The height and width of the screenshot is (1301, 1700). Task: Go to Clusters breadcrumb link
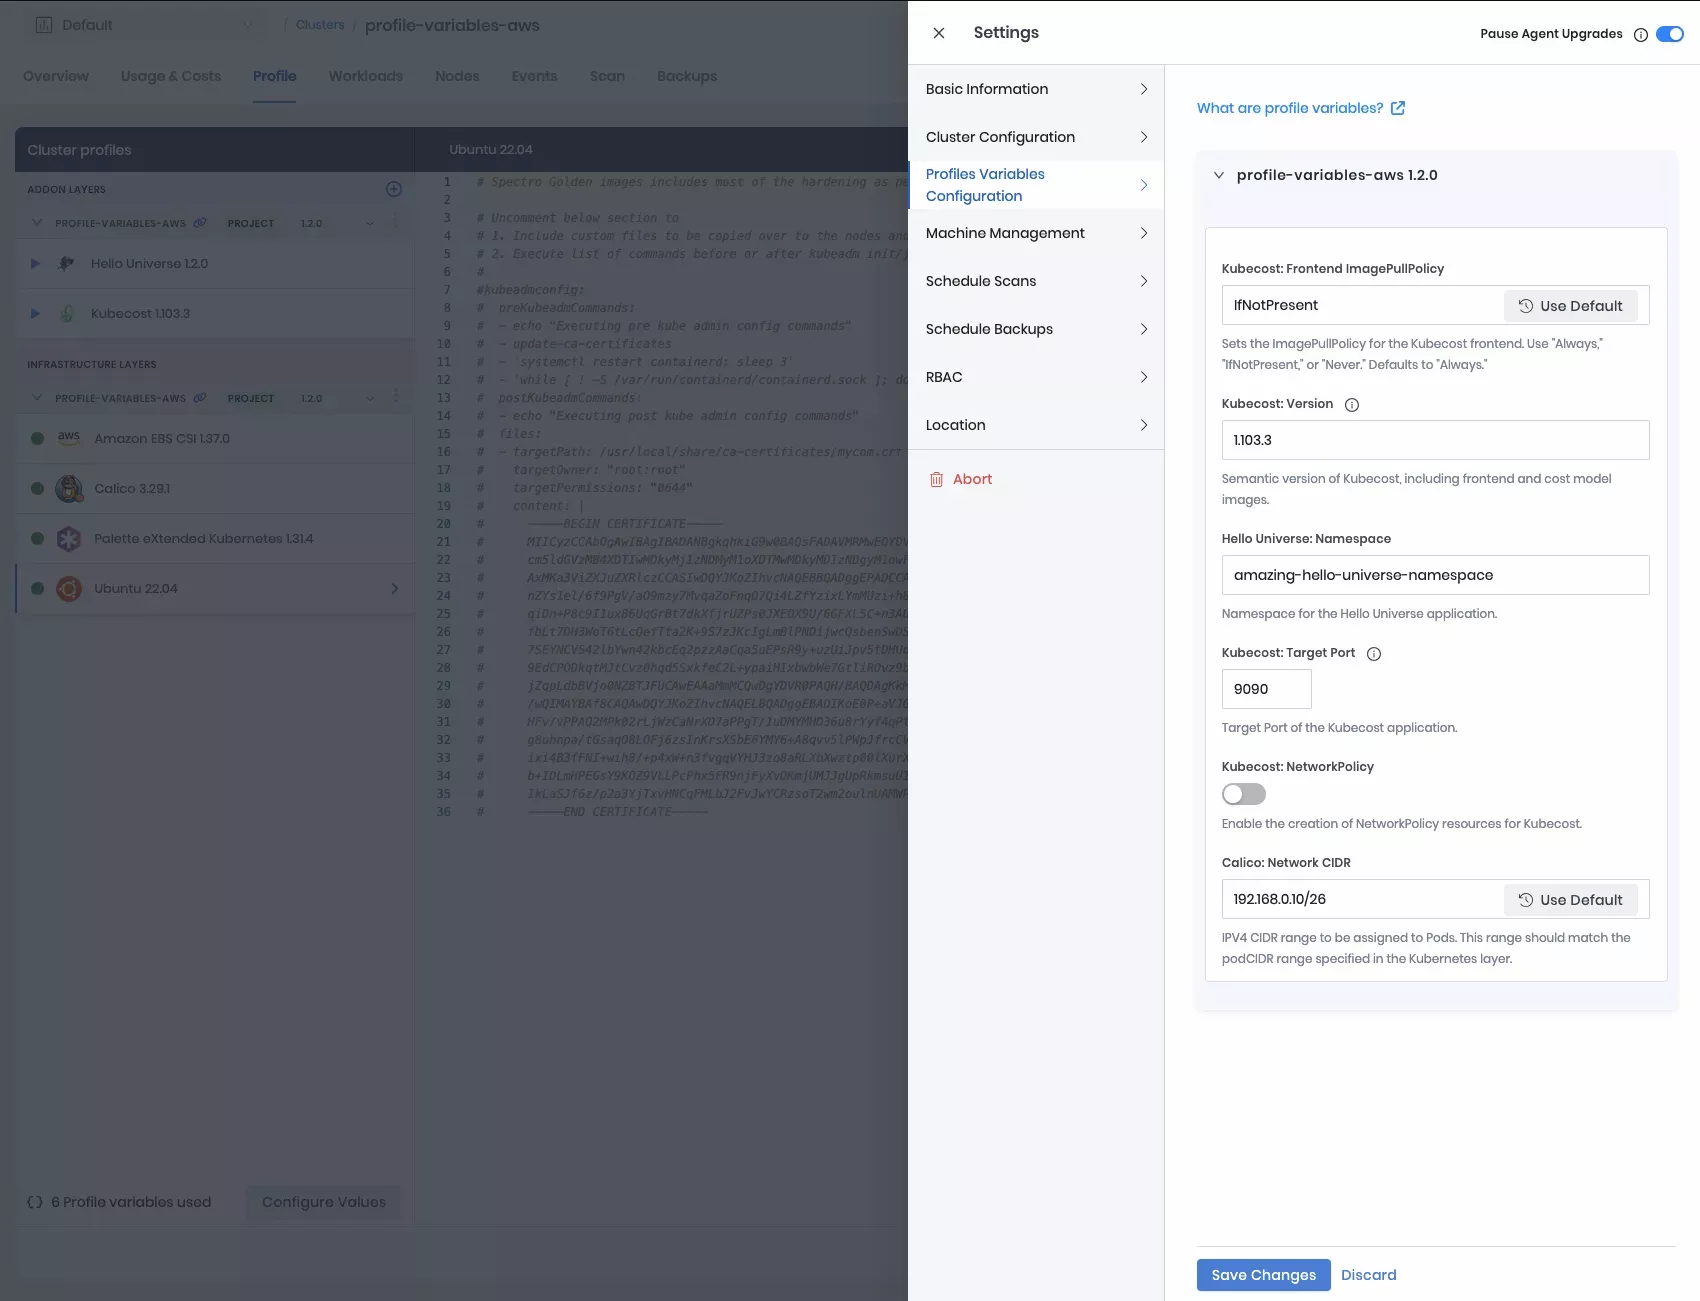[x=320, y=25]
